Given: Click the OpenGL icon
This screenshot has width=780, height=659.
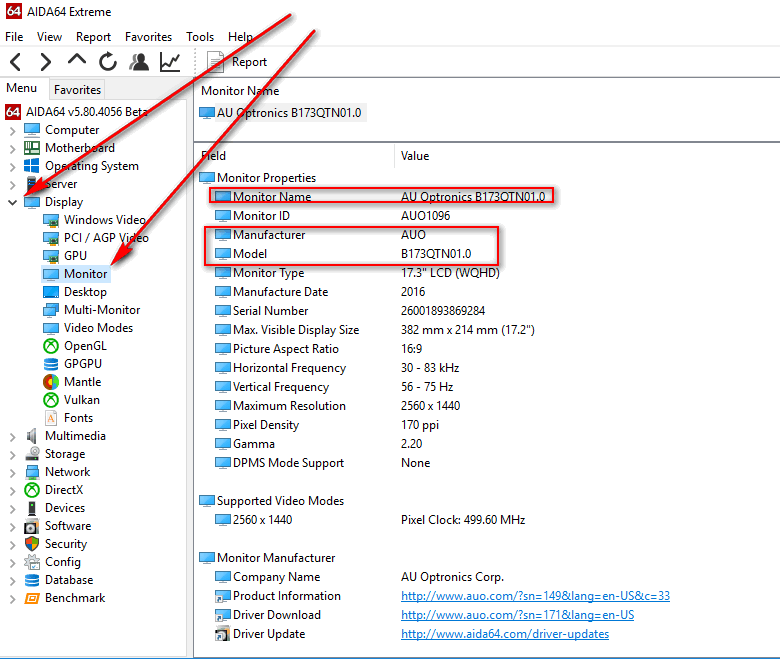Looking at the screenshot, I should (x=51, y=346).
